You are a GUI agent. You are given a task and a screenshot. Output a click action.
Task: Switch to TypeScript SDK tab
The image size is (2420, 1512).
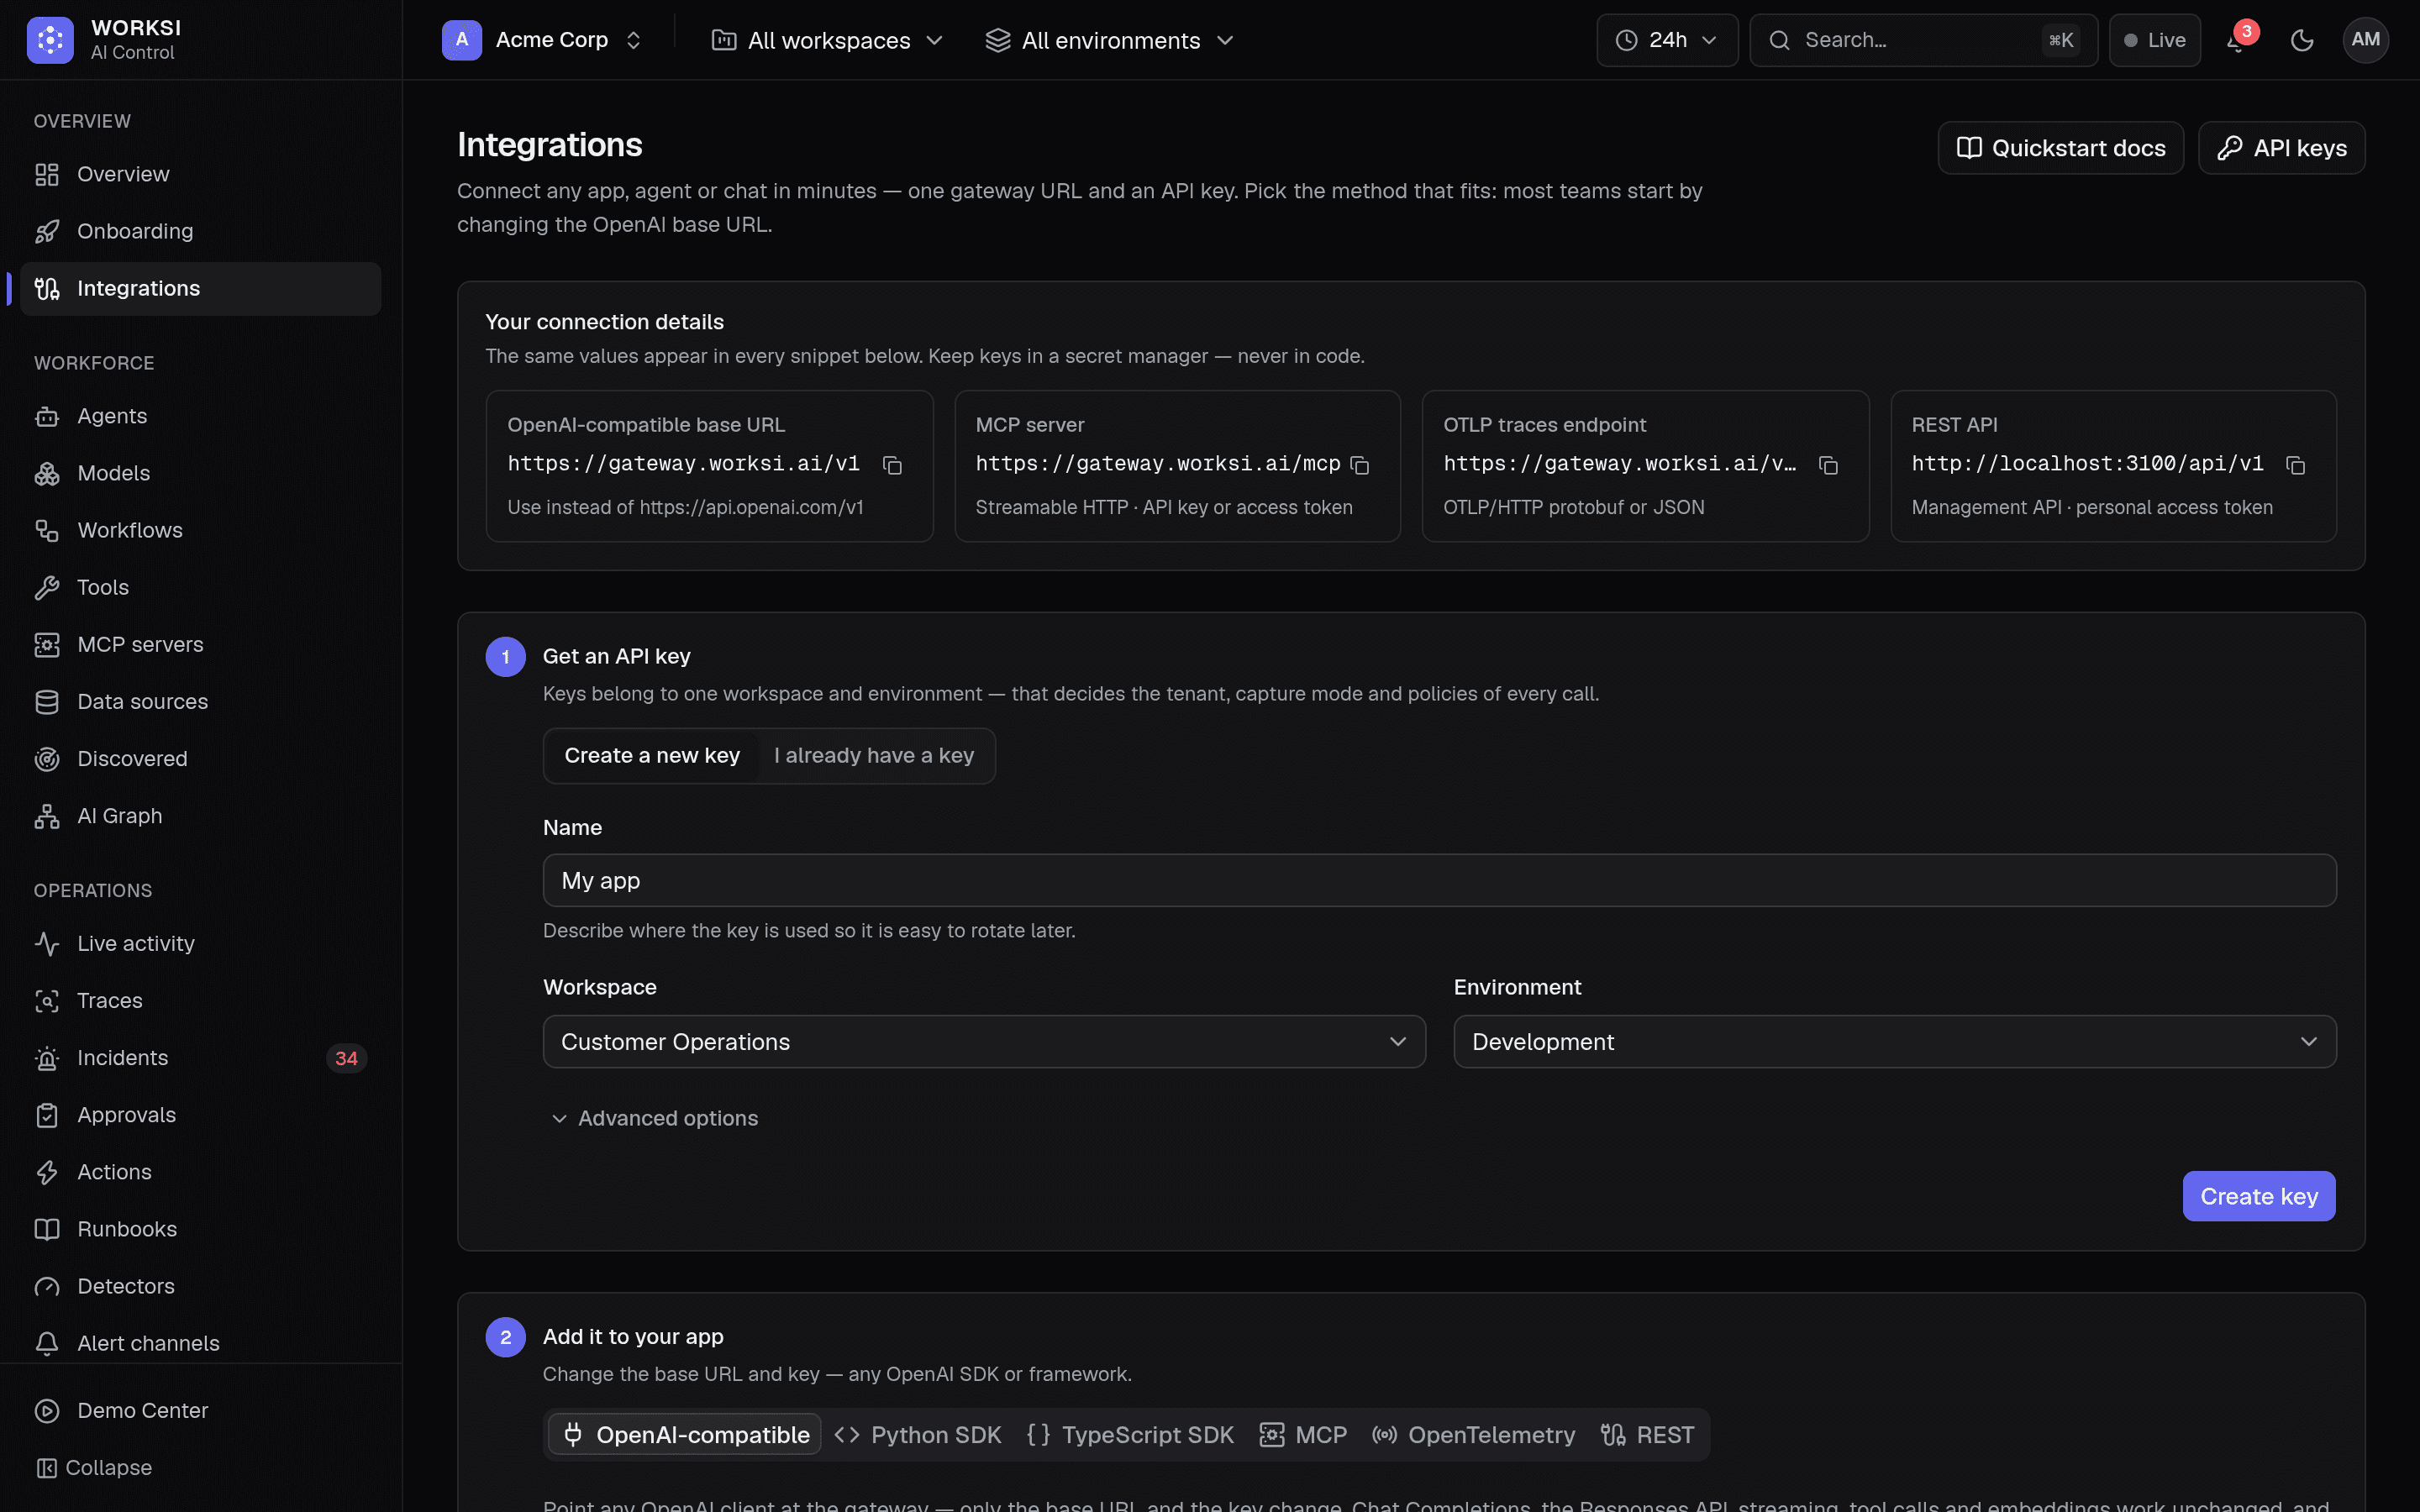(x=1130, y=1435)
